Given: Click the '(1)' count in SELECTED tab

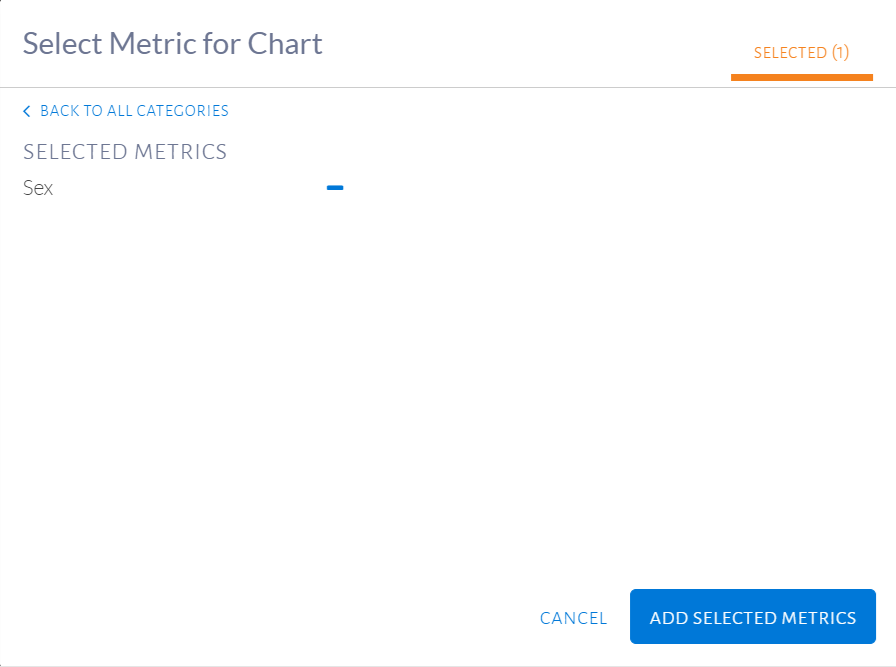Looking at the screenshot, I should 840,53.
